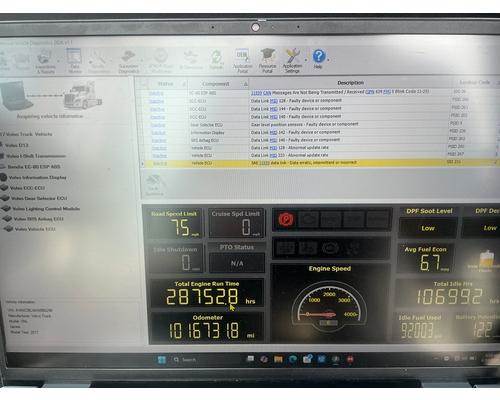
Task: Click the Total Engine Run Time value
Action: click(x=202, y=297)
